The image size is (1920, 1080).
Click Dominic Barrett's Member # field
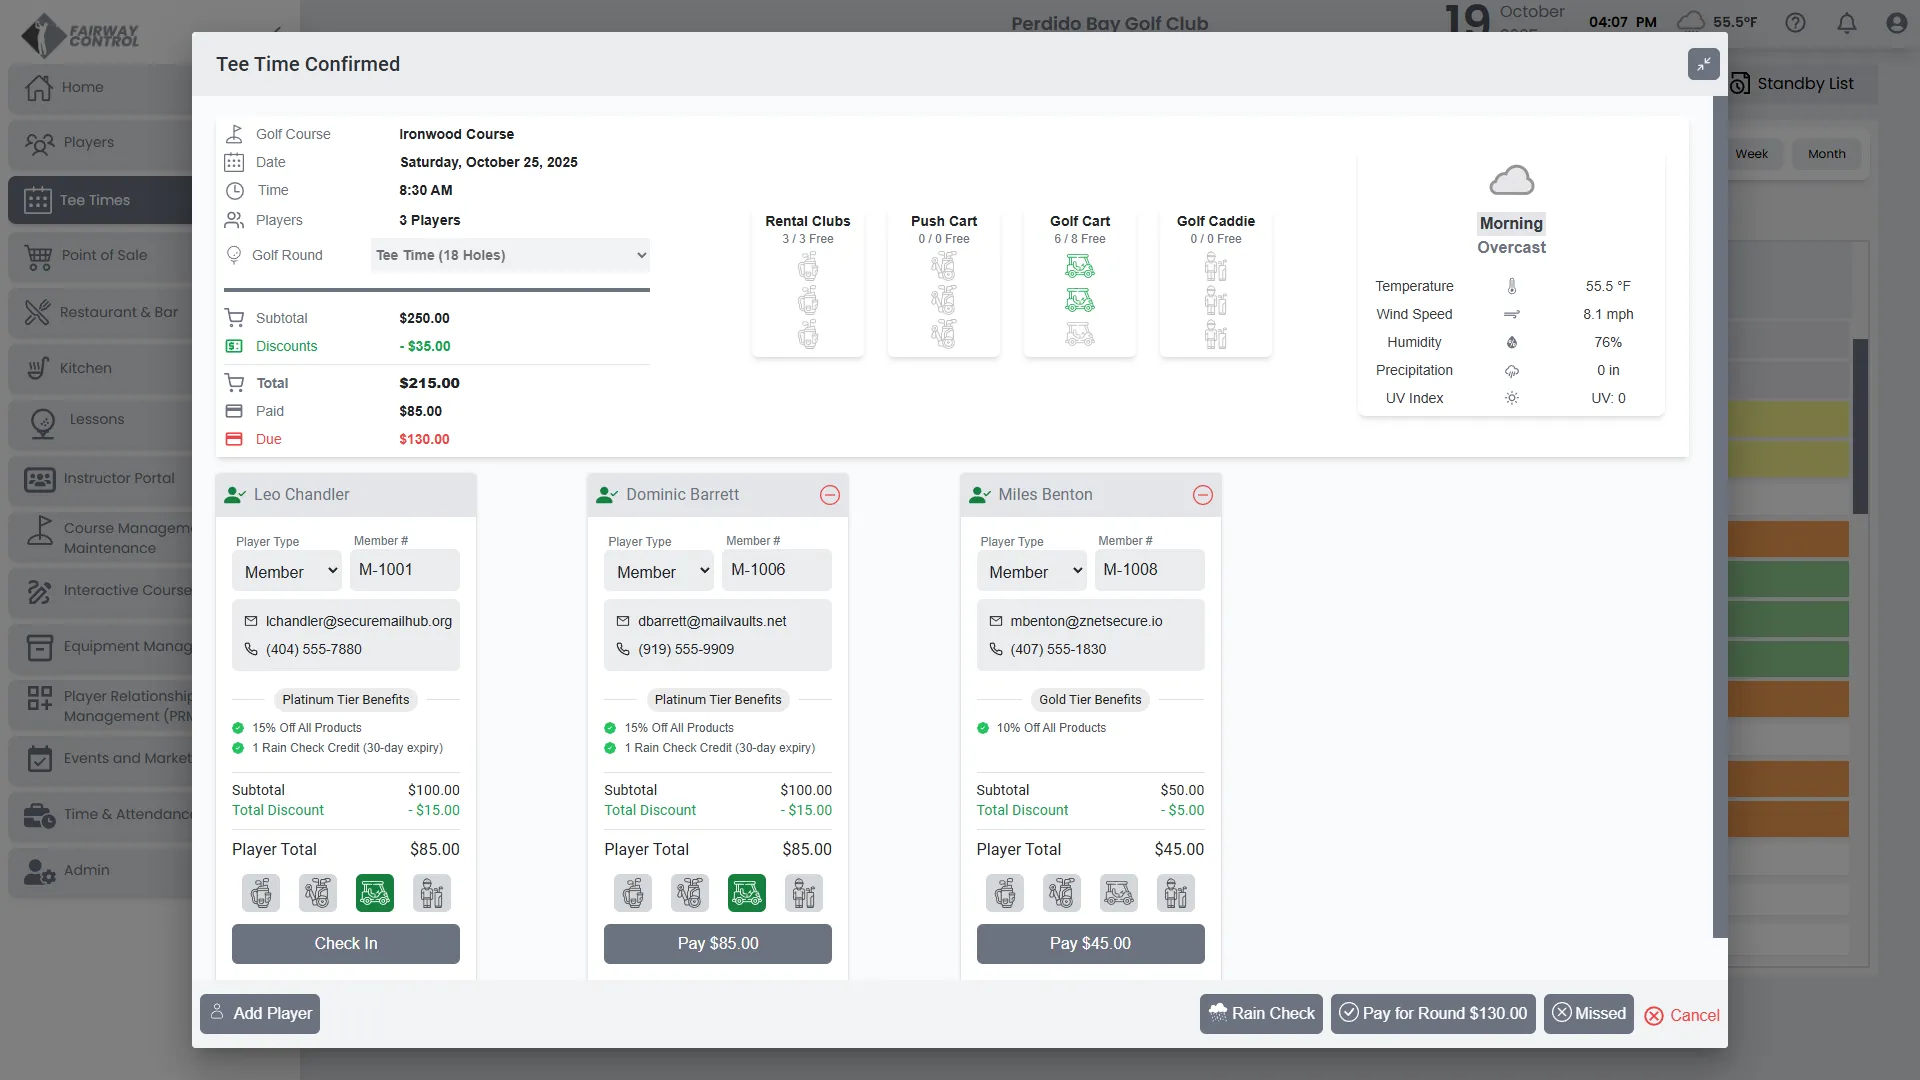779,570
